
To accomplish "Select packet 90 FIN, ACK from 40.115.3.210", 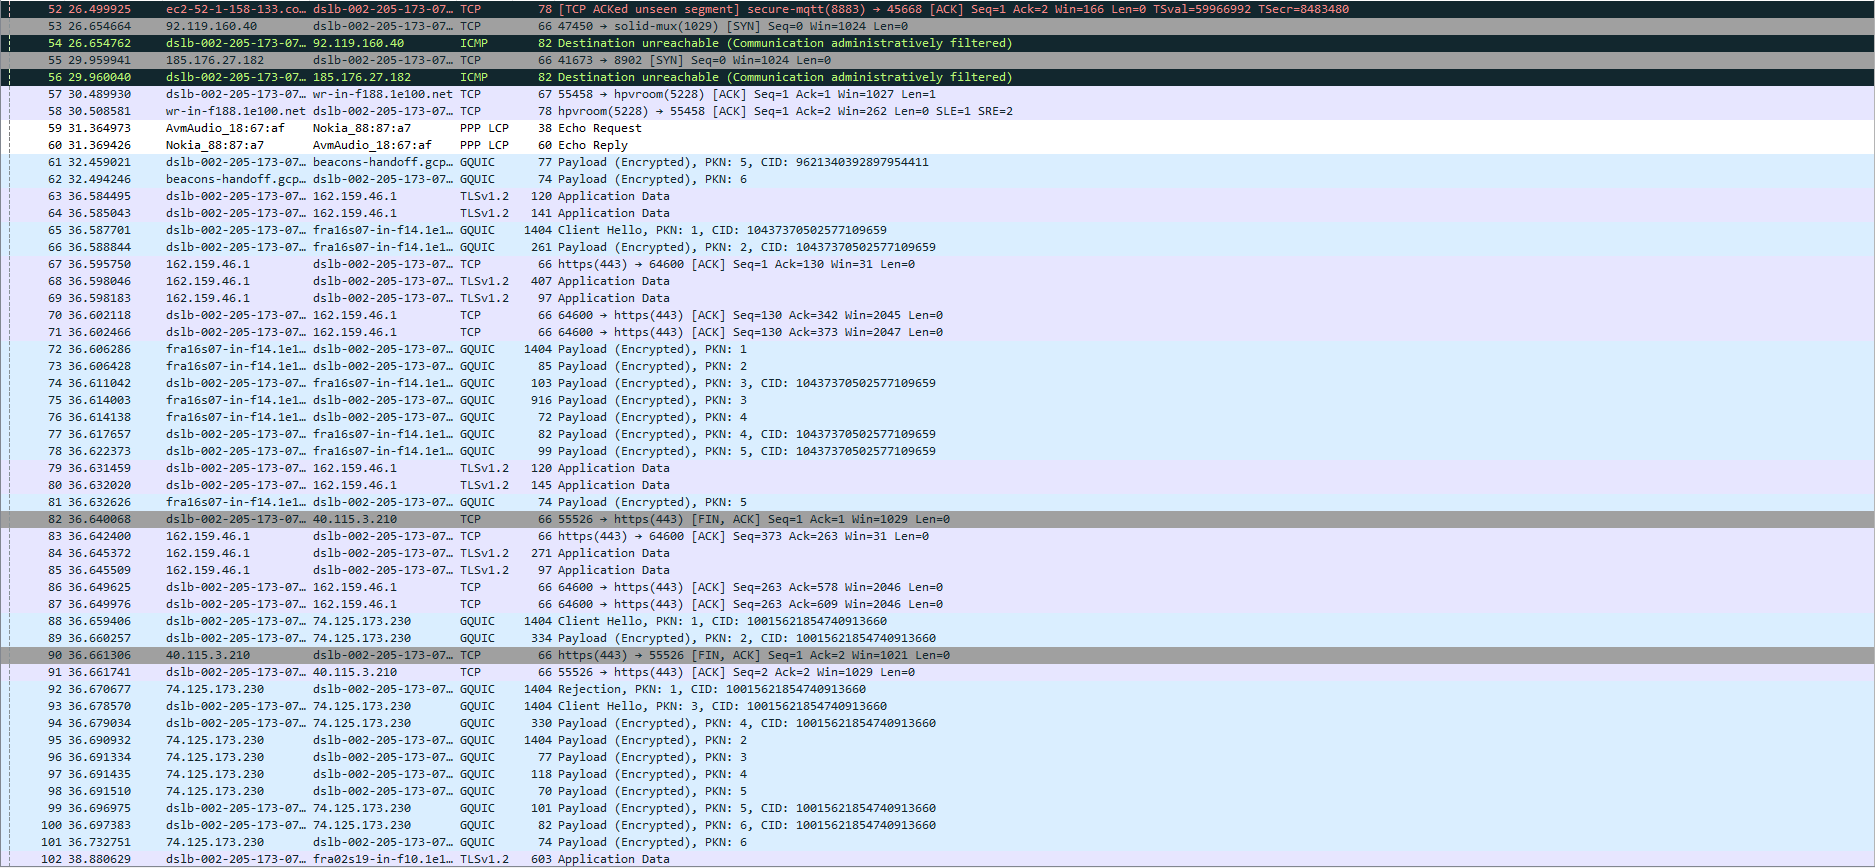I will click(937, 655).
